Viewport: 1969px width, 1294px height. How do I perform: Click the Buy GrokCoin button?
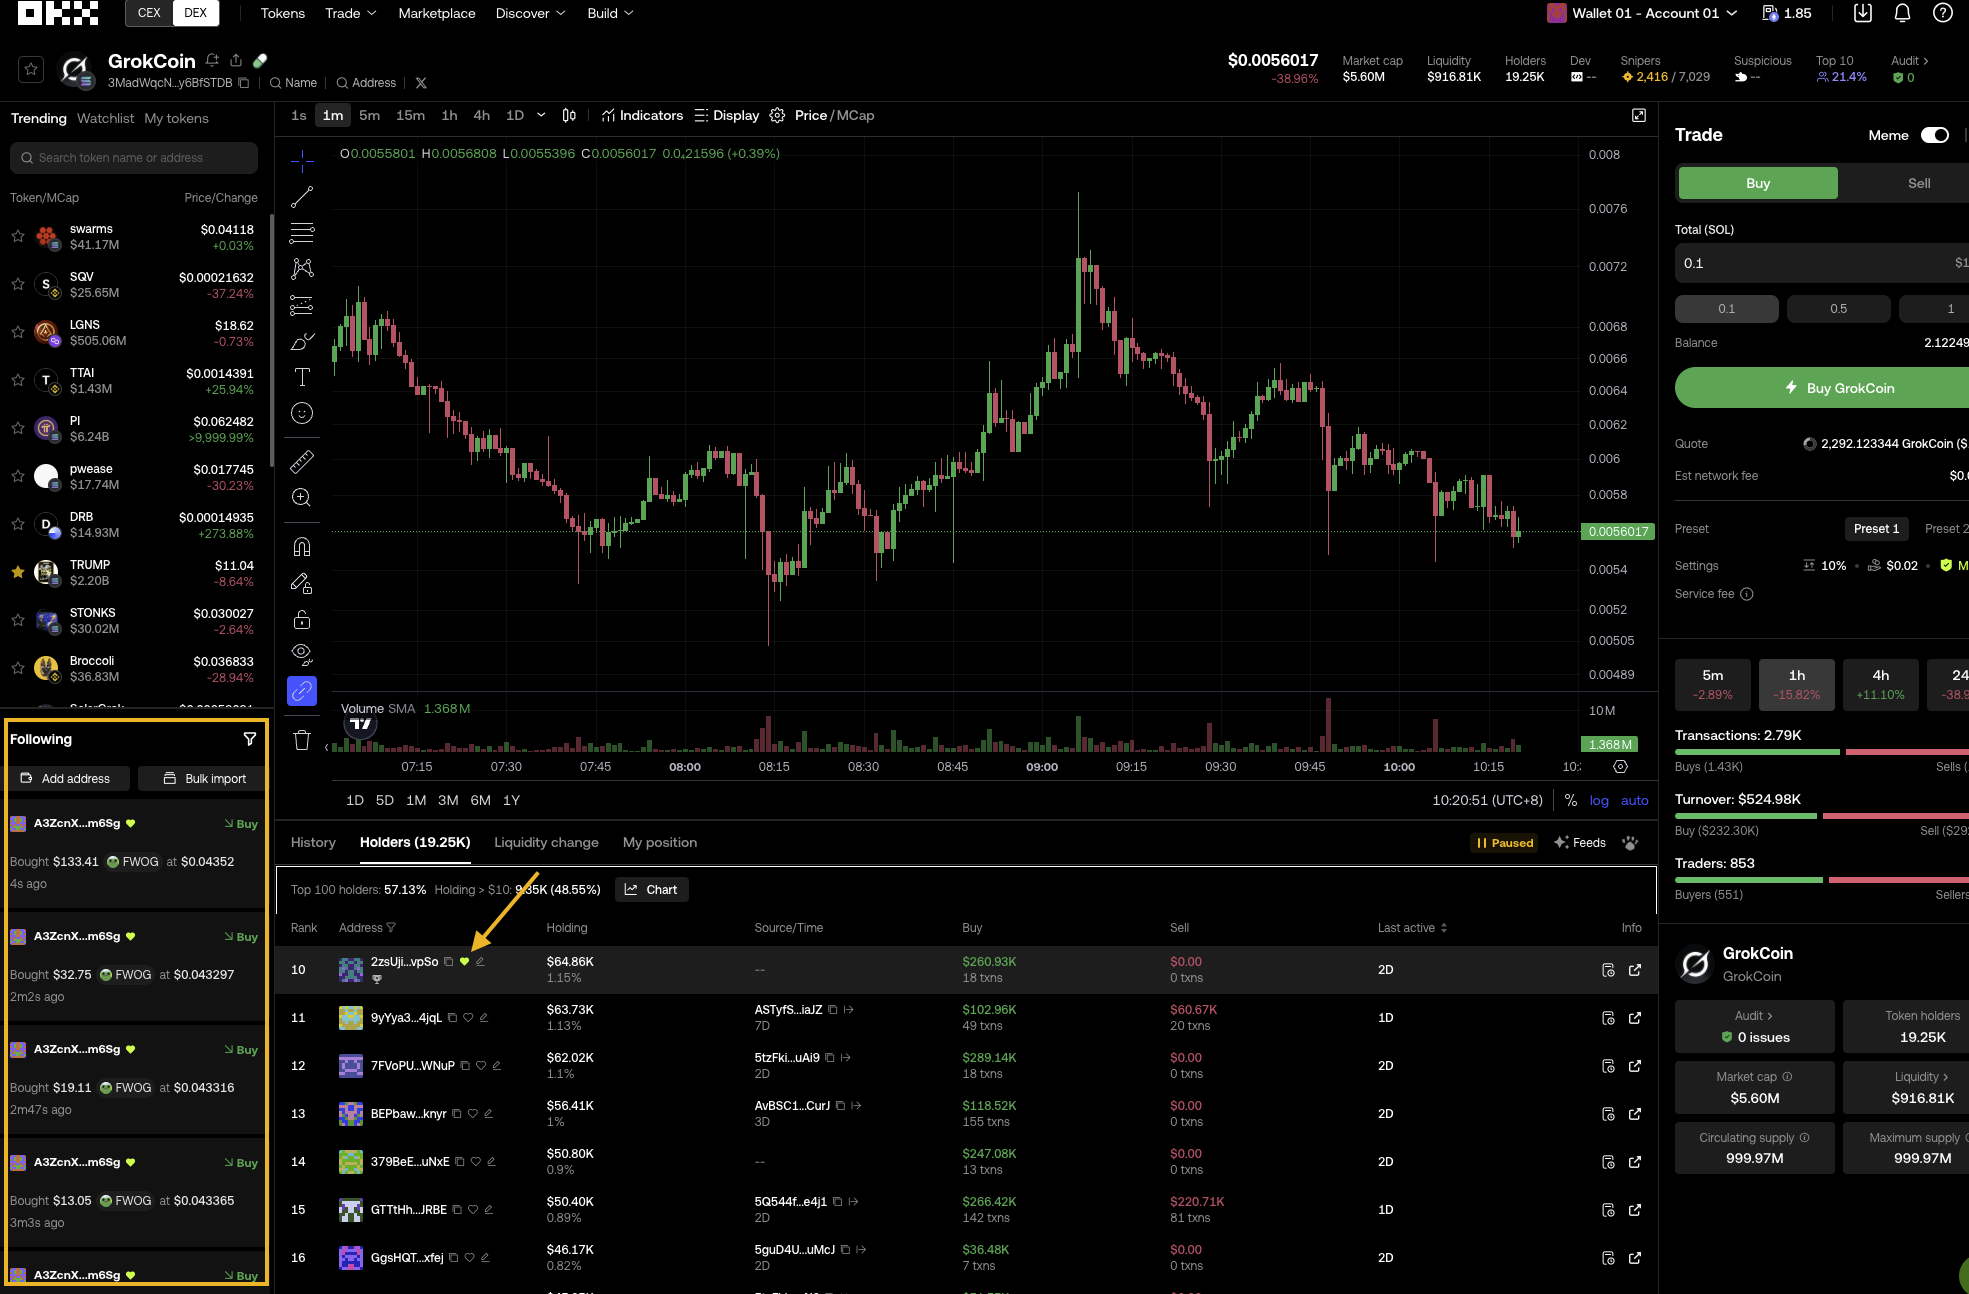[1838, 388]
